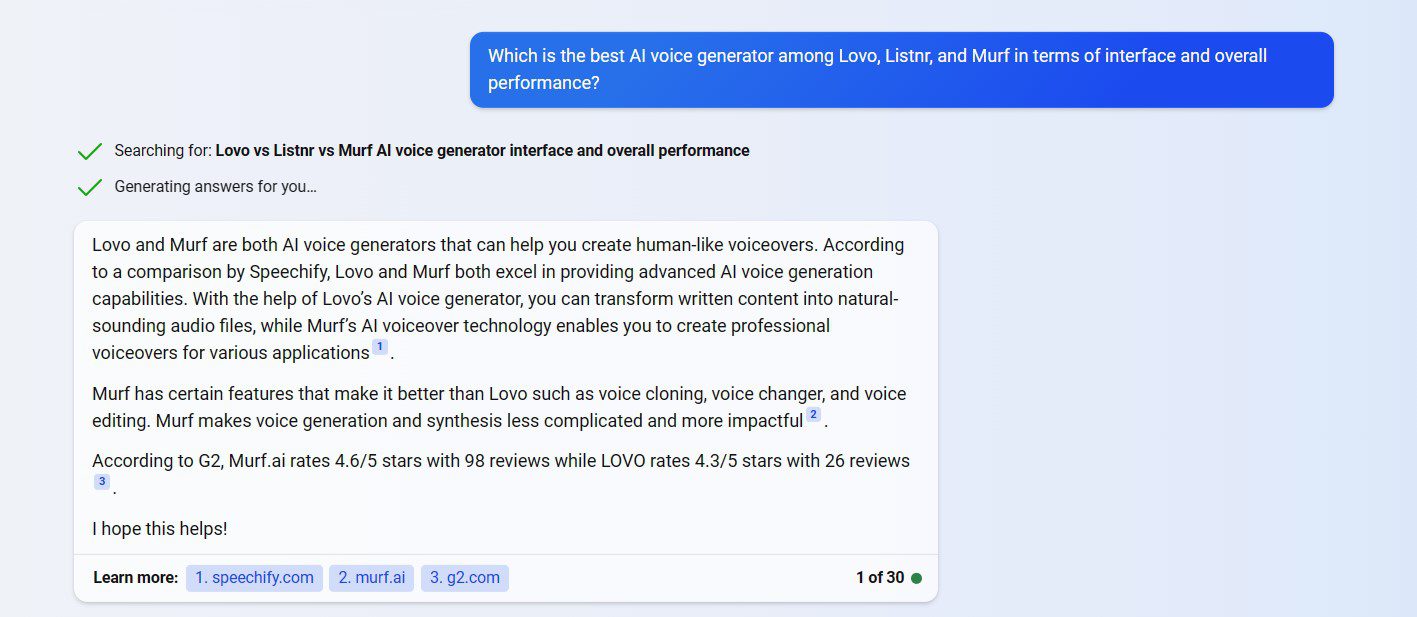Select citation marker 3 below the G2 ratings sentence
Viewport: 1417px width, 617px height.
click(101, 481)
